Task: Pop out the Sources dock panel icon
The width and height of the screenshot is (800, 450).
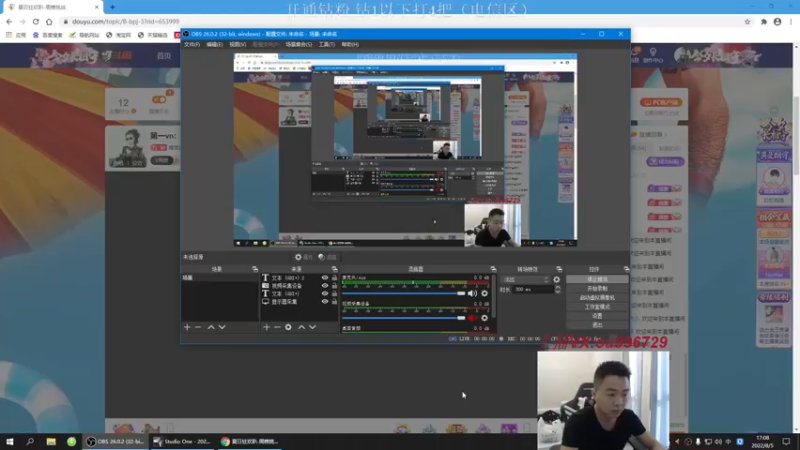Action: coord(335,269)
